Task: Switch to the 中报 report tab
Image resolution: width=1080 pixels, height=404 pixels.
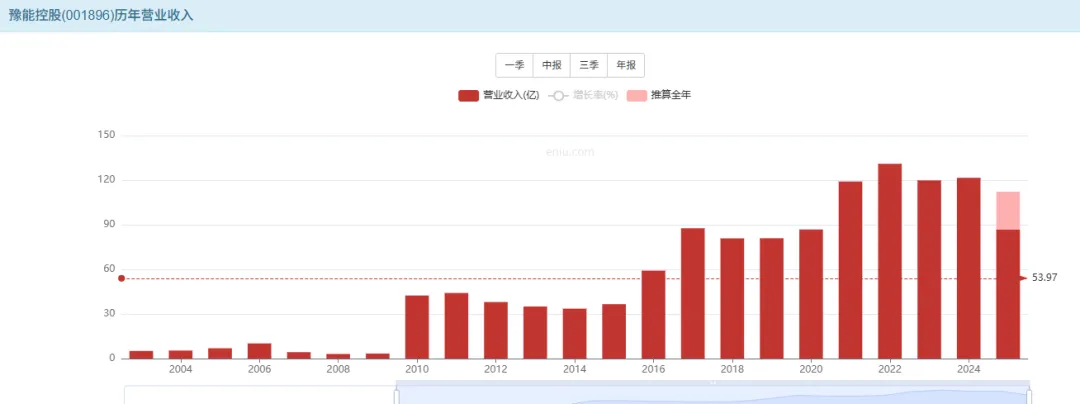Action: [x=552, y=65]
